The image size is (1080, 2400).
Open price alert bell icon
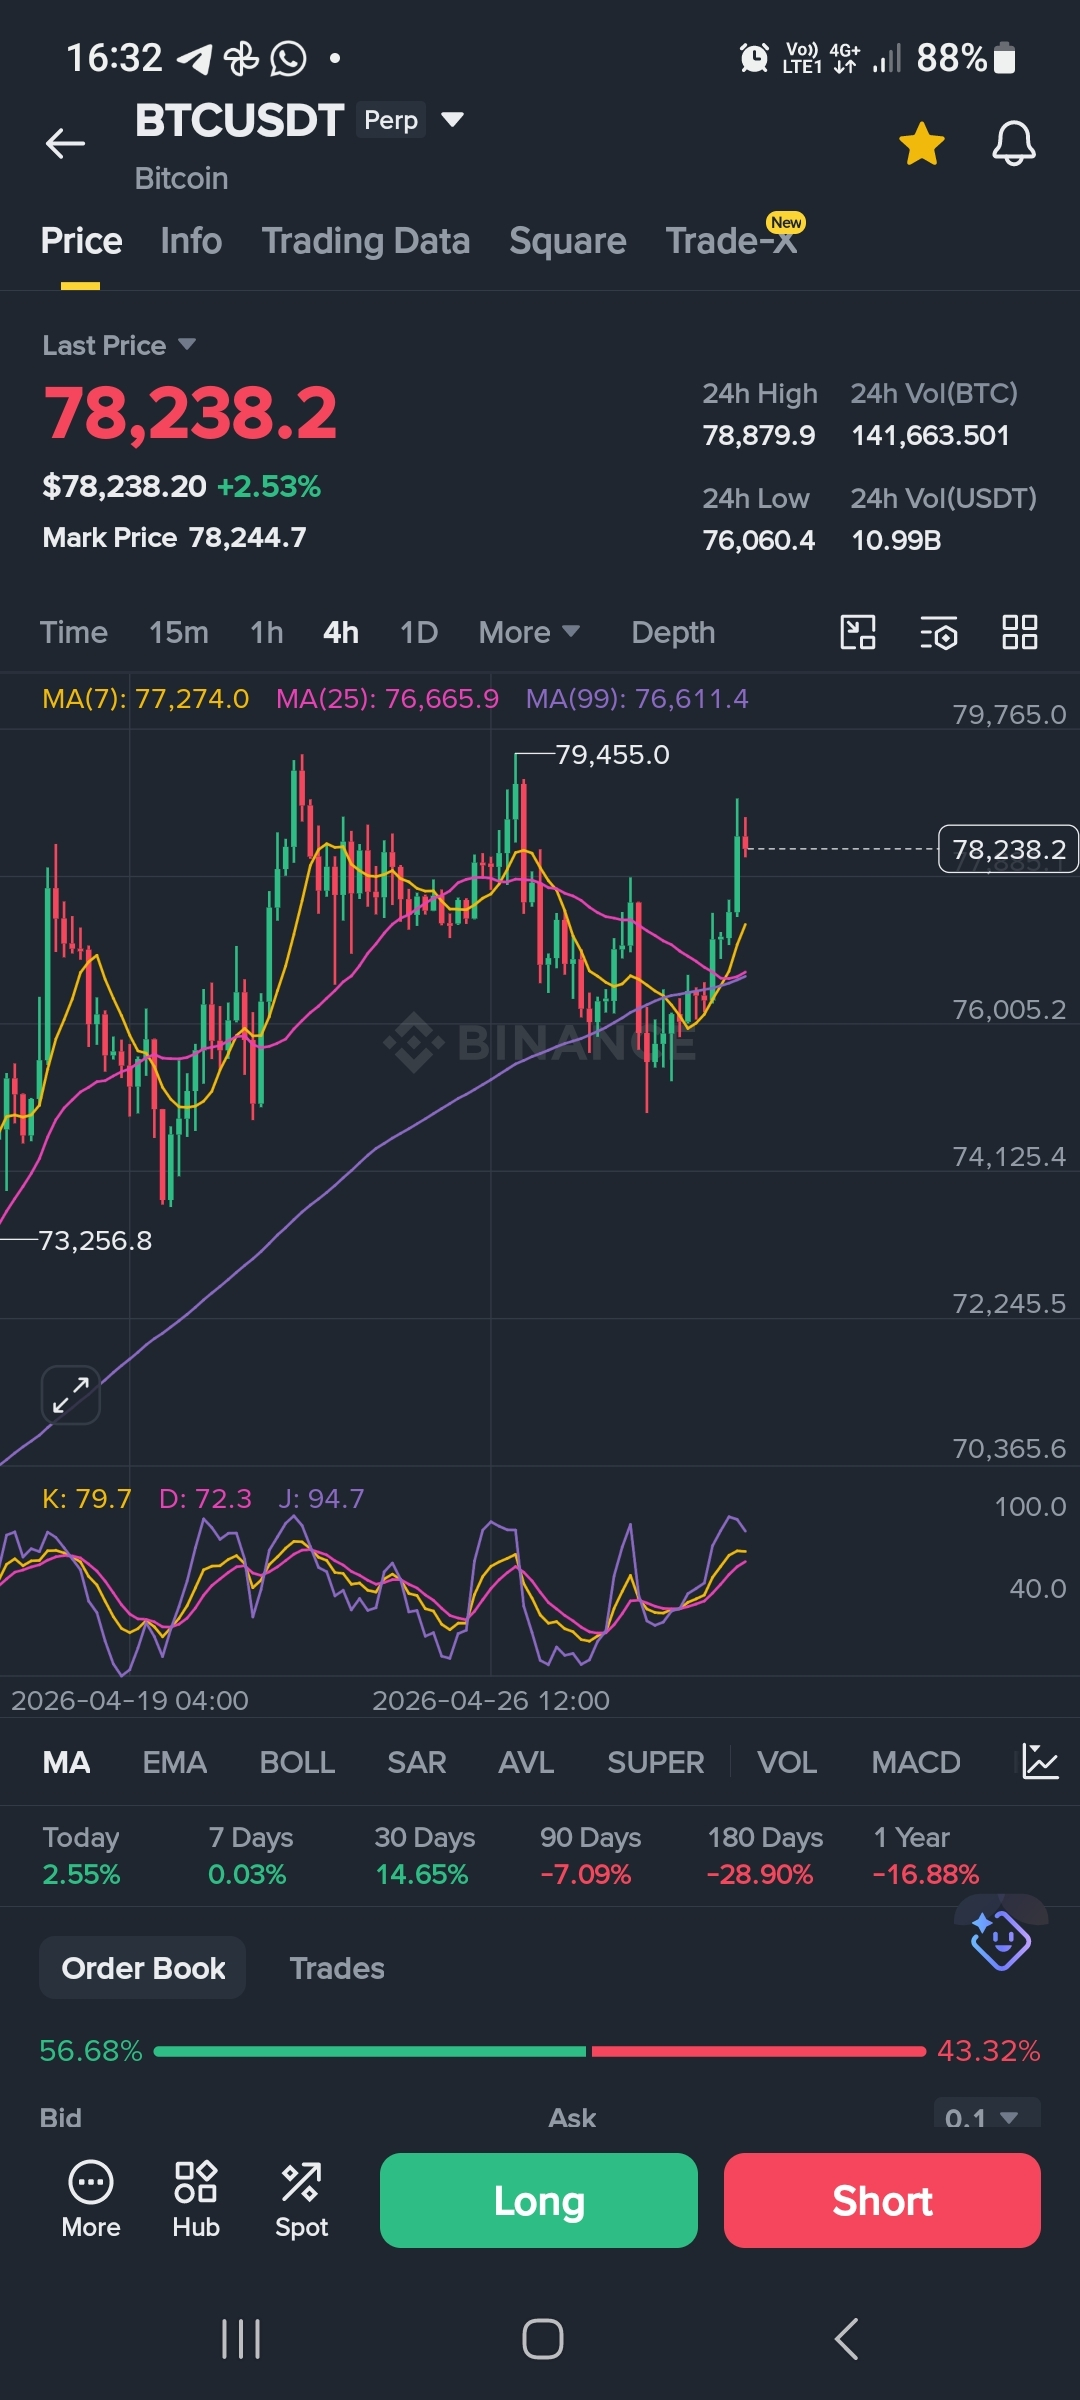pos(1013,144)
